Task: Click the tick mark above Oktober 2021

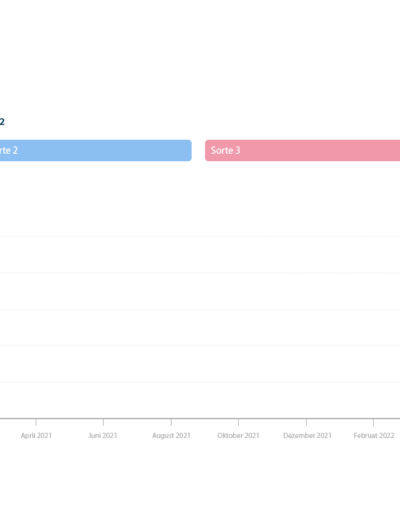Action: click(238, 422)
